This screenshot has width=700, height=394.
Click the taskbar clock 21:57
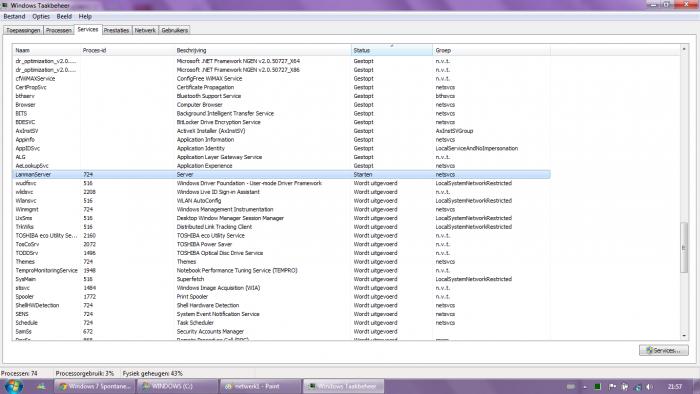pyautogui.click(x=675, y=387)
